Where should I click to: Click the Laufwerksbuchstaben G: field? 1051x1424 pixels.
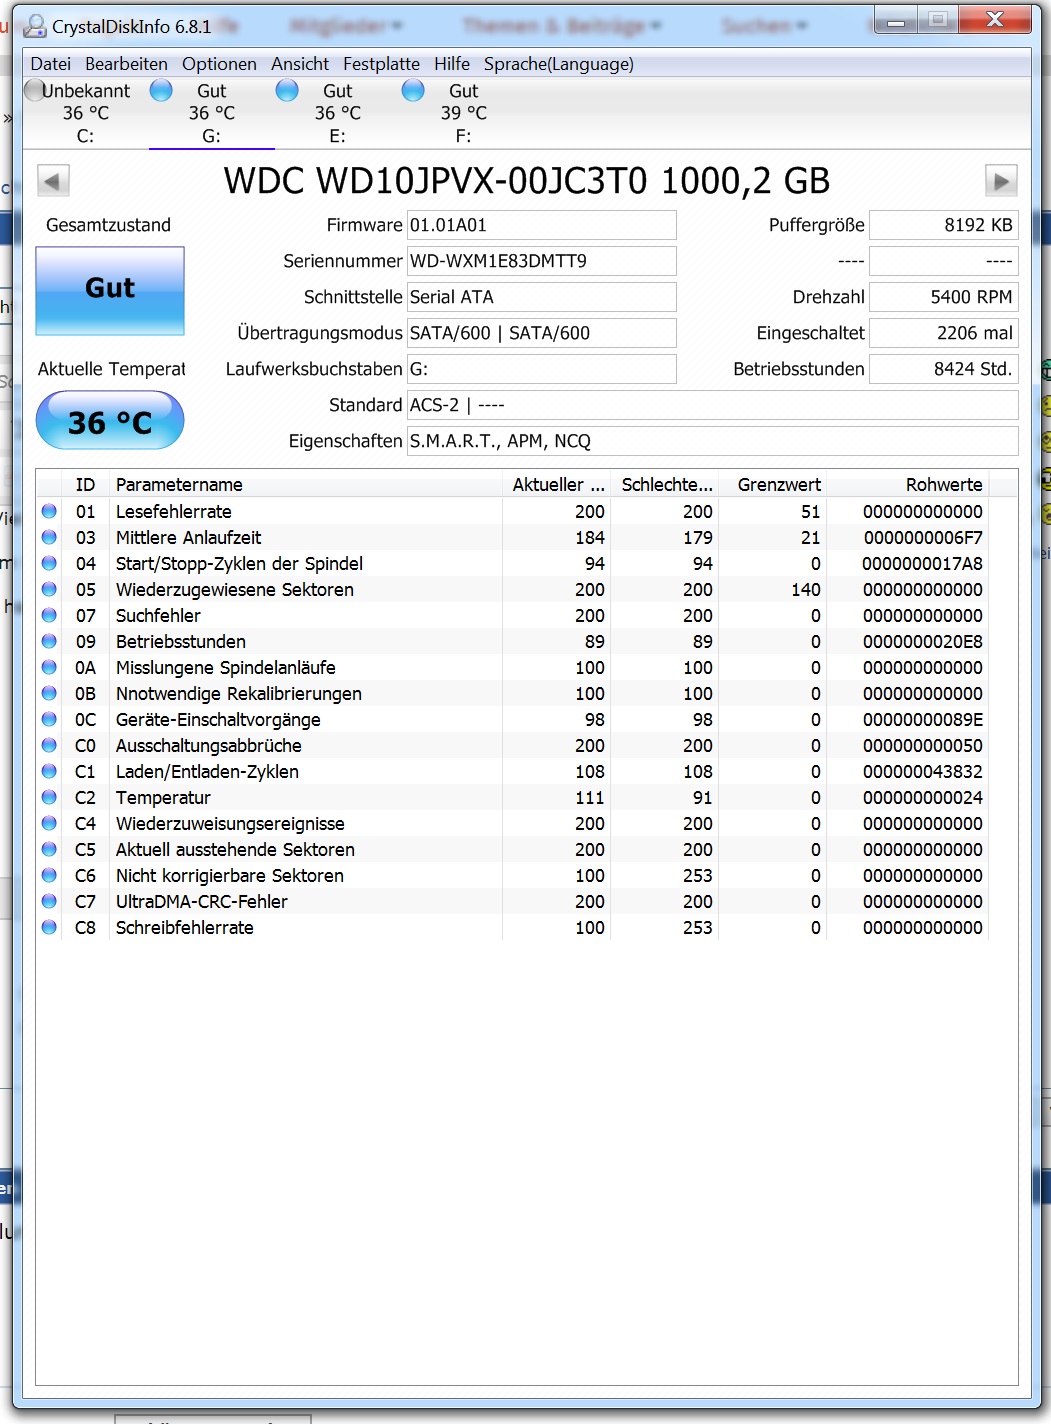coord(542,369)
